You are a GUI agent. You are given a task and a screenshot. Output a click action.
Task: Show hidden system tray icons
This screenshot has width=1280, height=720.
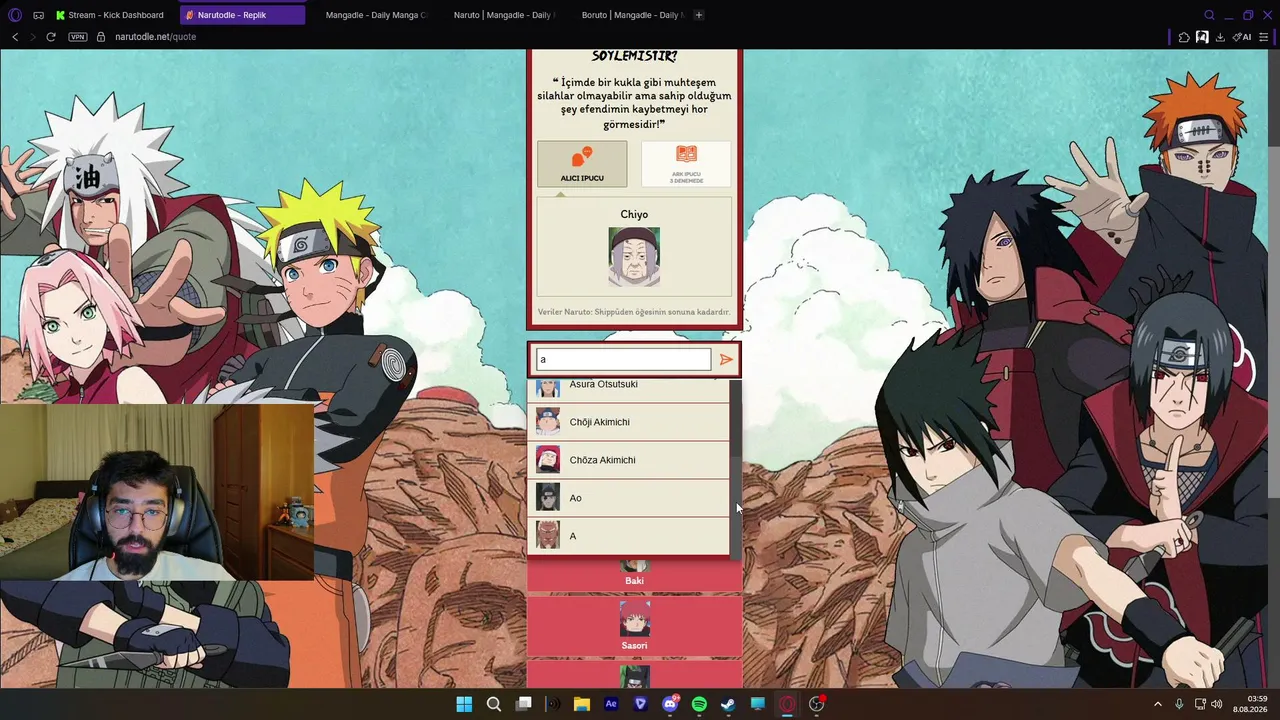[1158, 704]
